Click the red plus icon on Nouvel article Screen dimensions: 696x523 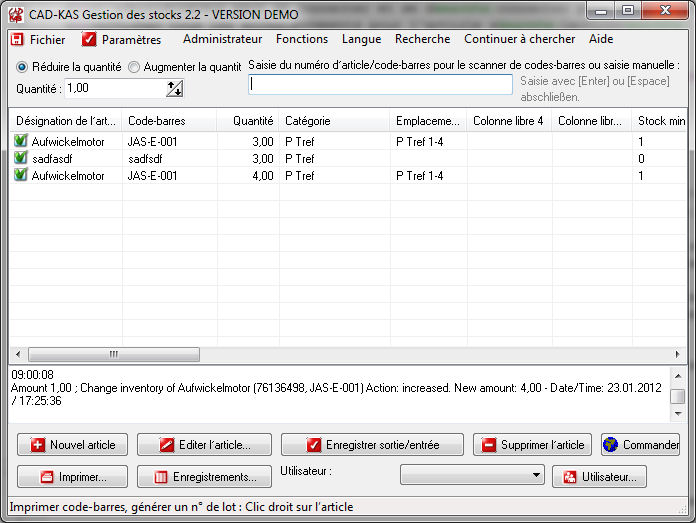click(x=38, y=445)
